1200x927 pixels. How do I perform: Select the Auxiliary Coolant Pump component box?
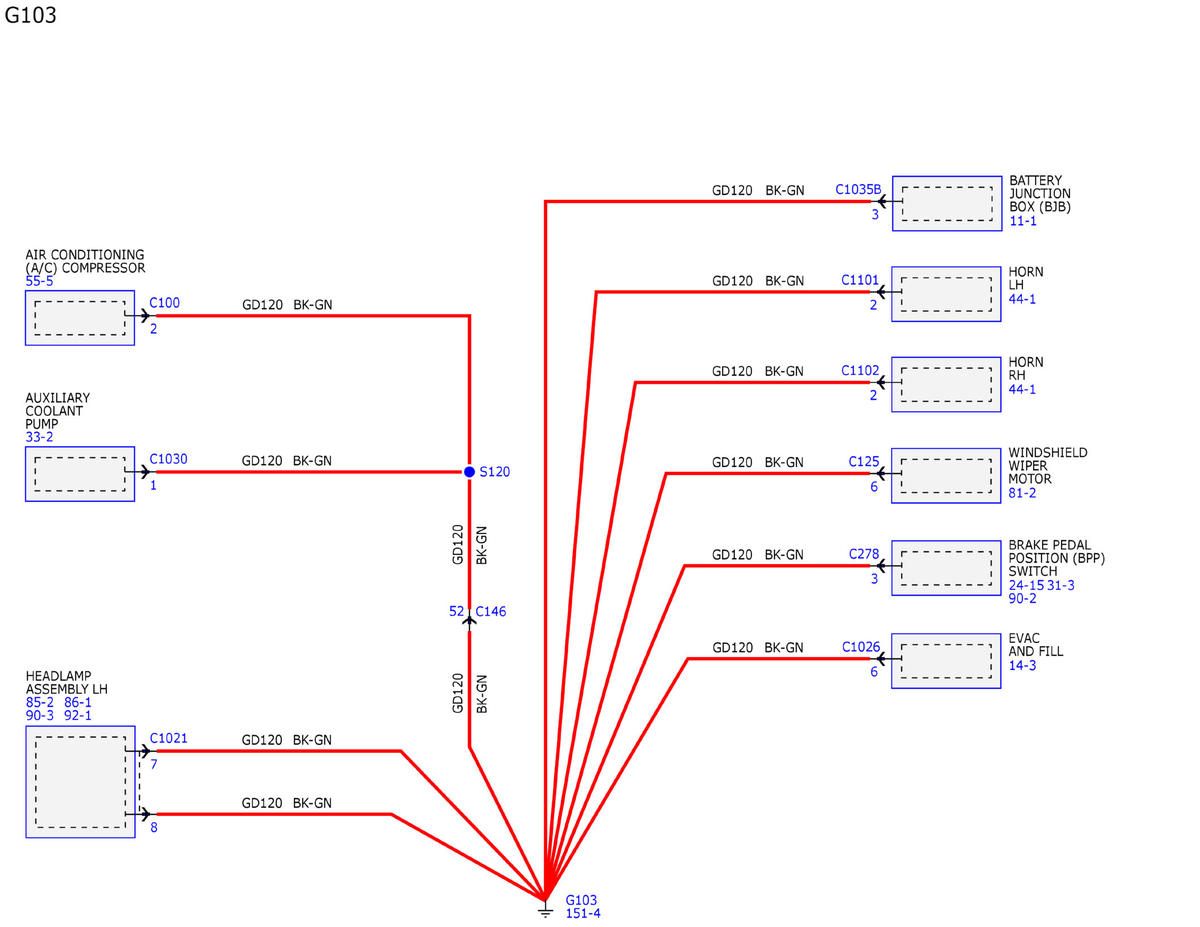(80, 474)
